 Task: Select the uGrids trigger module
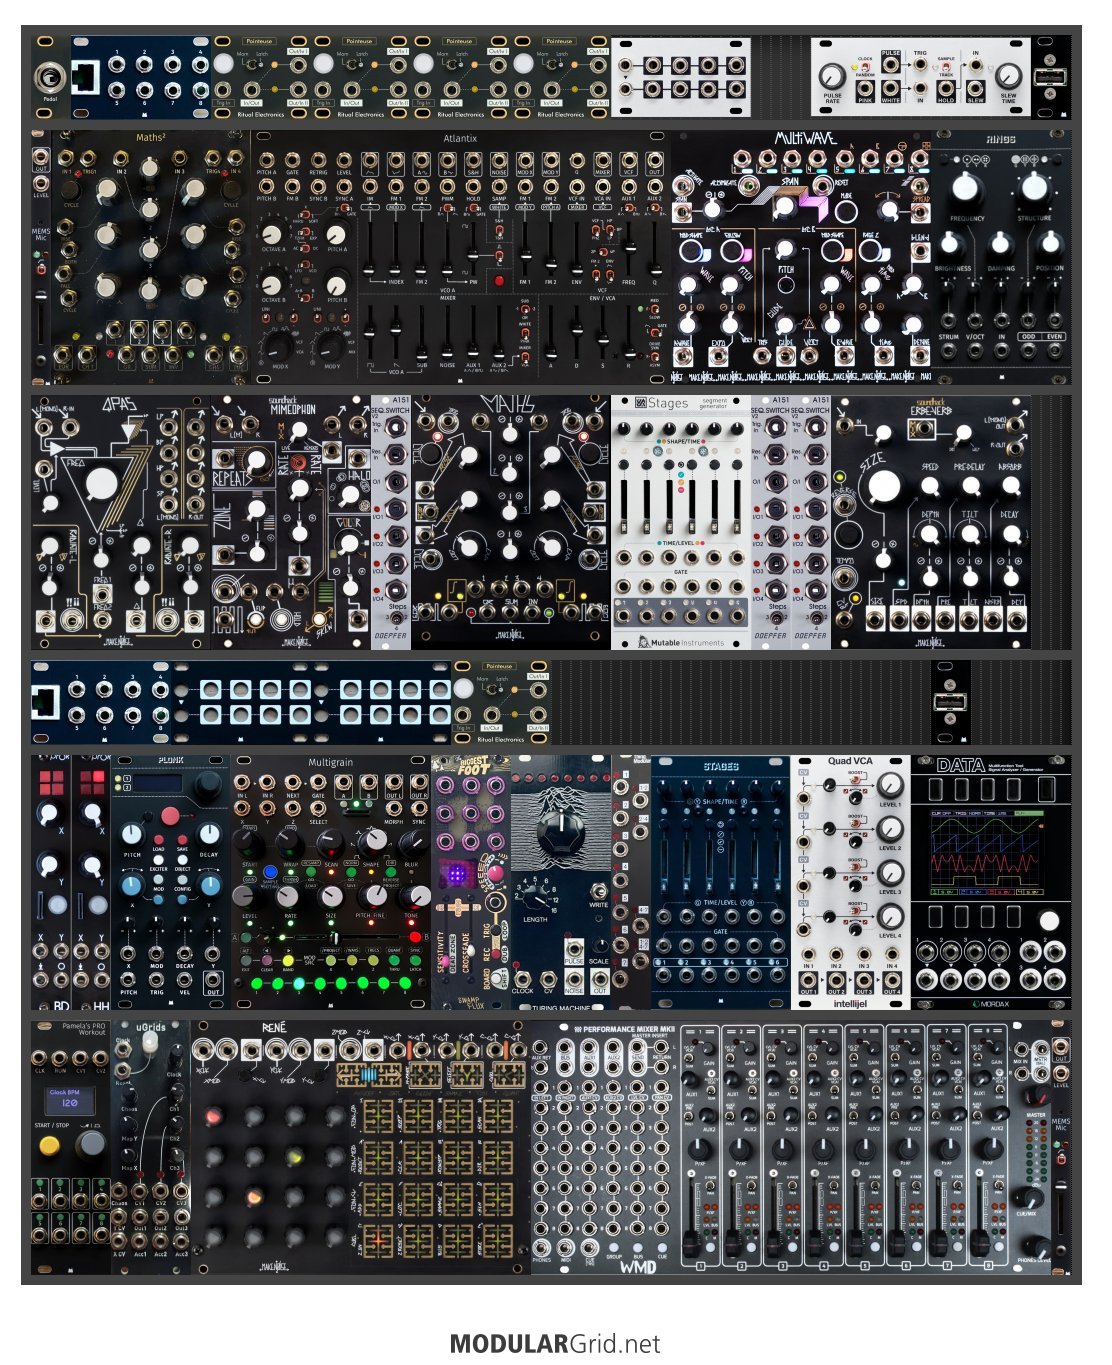pyautogui.click(x=150, y=1147)
